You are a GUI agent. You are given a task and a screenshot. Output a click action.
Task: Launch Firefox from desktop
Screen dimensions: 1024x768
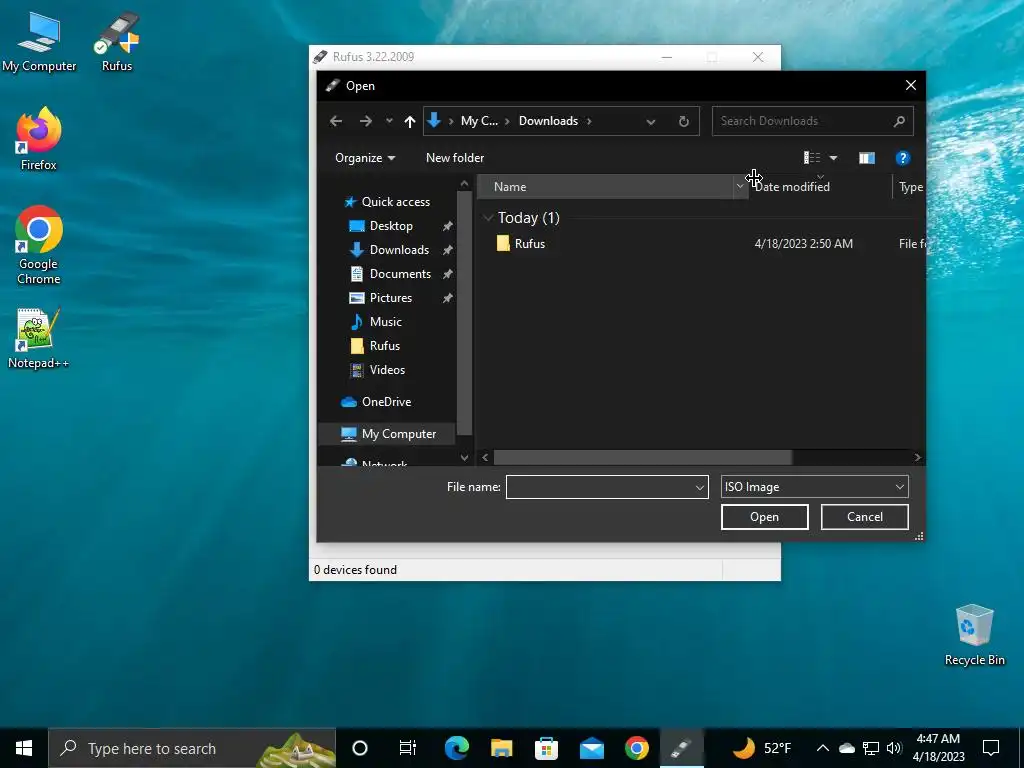[39, 139]
